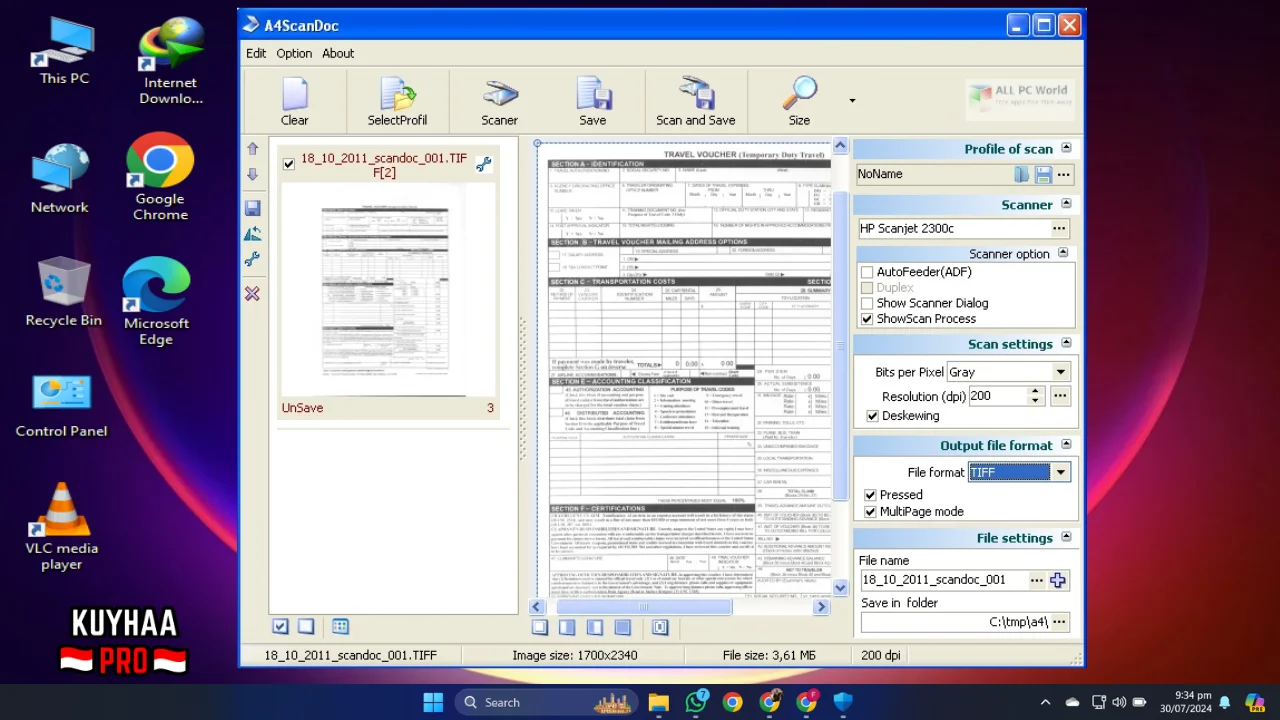1280x720 pixels.
Task: Delete page with the purple X icon
Action: tap(252, 293)
